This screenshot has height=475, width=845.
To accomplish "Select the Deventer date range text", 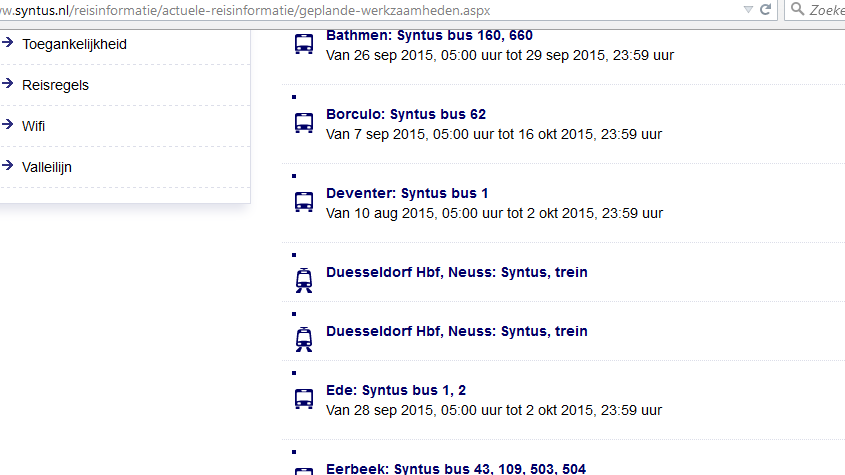I will [494, 214].
